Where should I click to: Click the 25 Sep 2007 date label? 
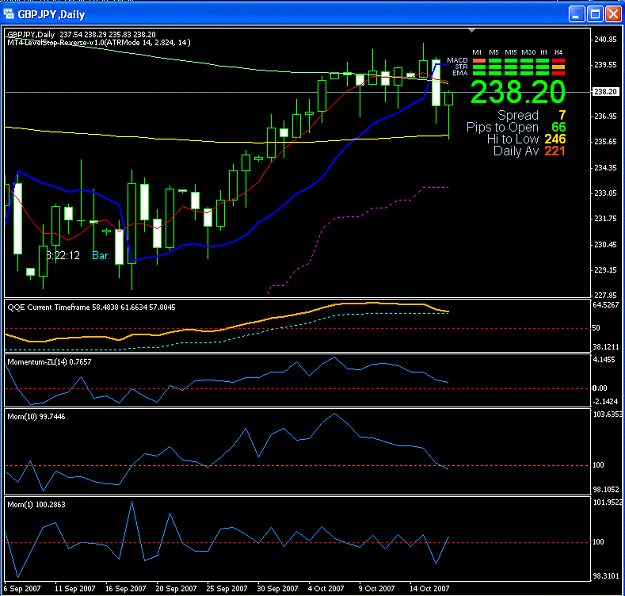[227, 588]
